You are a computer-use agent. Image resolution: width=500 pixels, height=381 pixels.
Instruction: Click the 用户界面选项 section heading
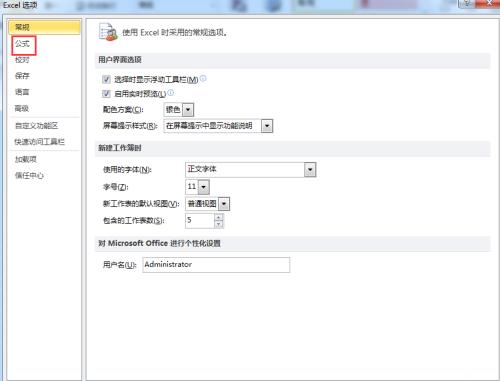tap(120, 60)
